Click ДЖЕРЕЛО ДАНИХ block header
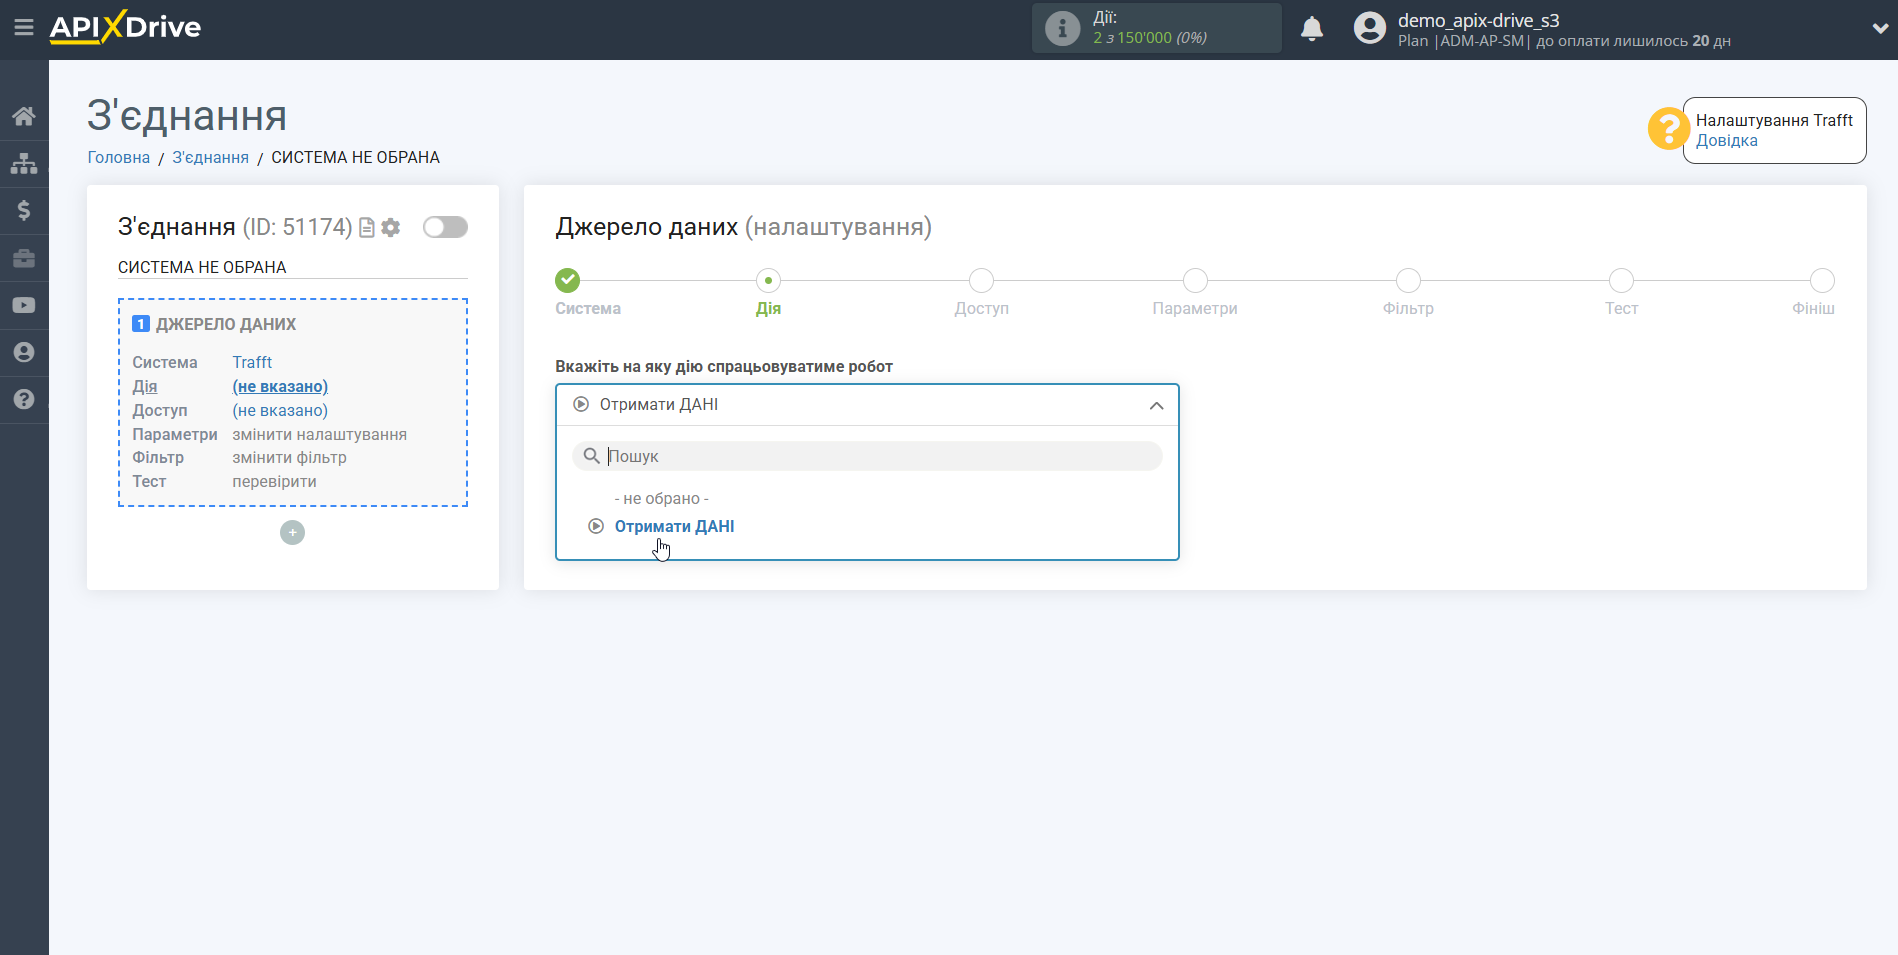 [x=226, y=325]
